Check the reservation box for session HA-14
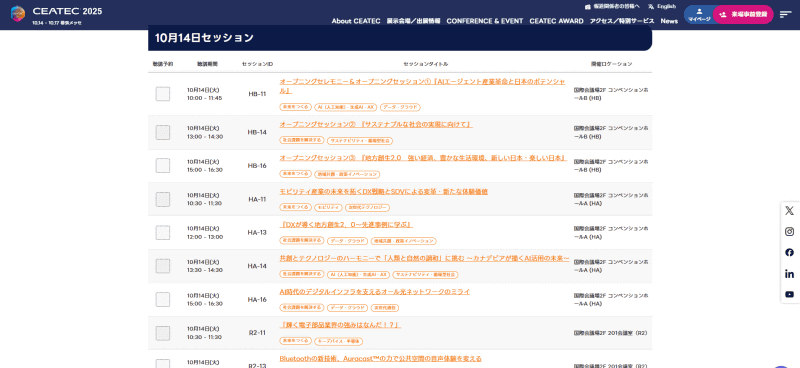 (x=163, y=266)
